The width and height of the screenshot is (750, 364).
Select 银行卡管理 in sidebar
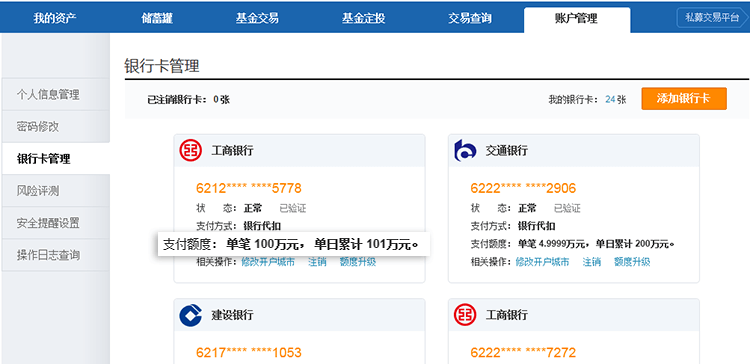click(x=55, y=159)
